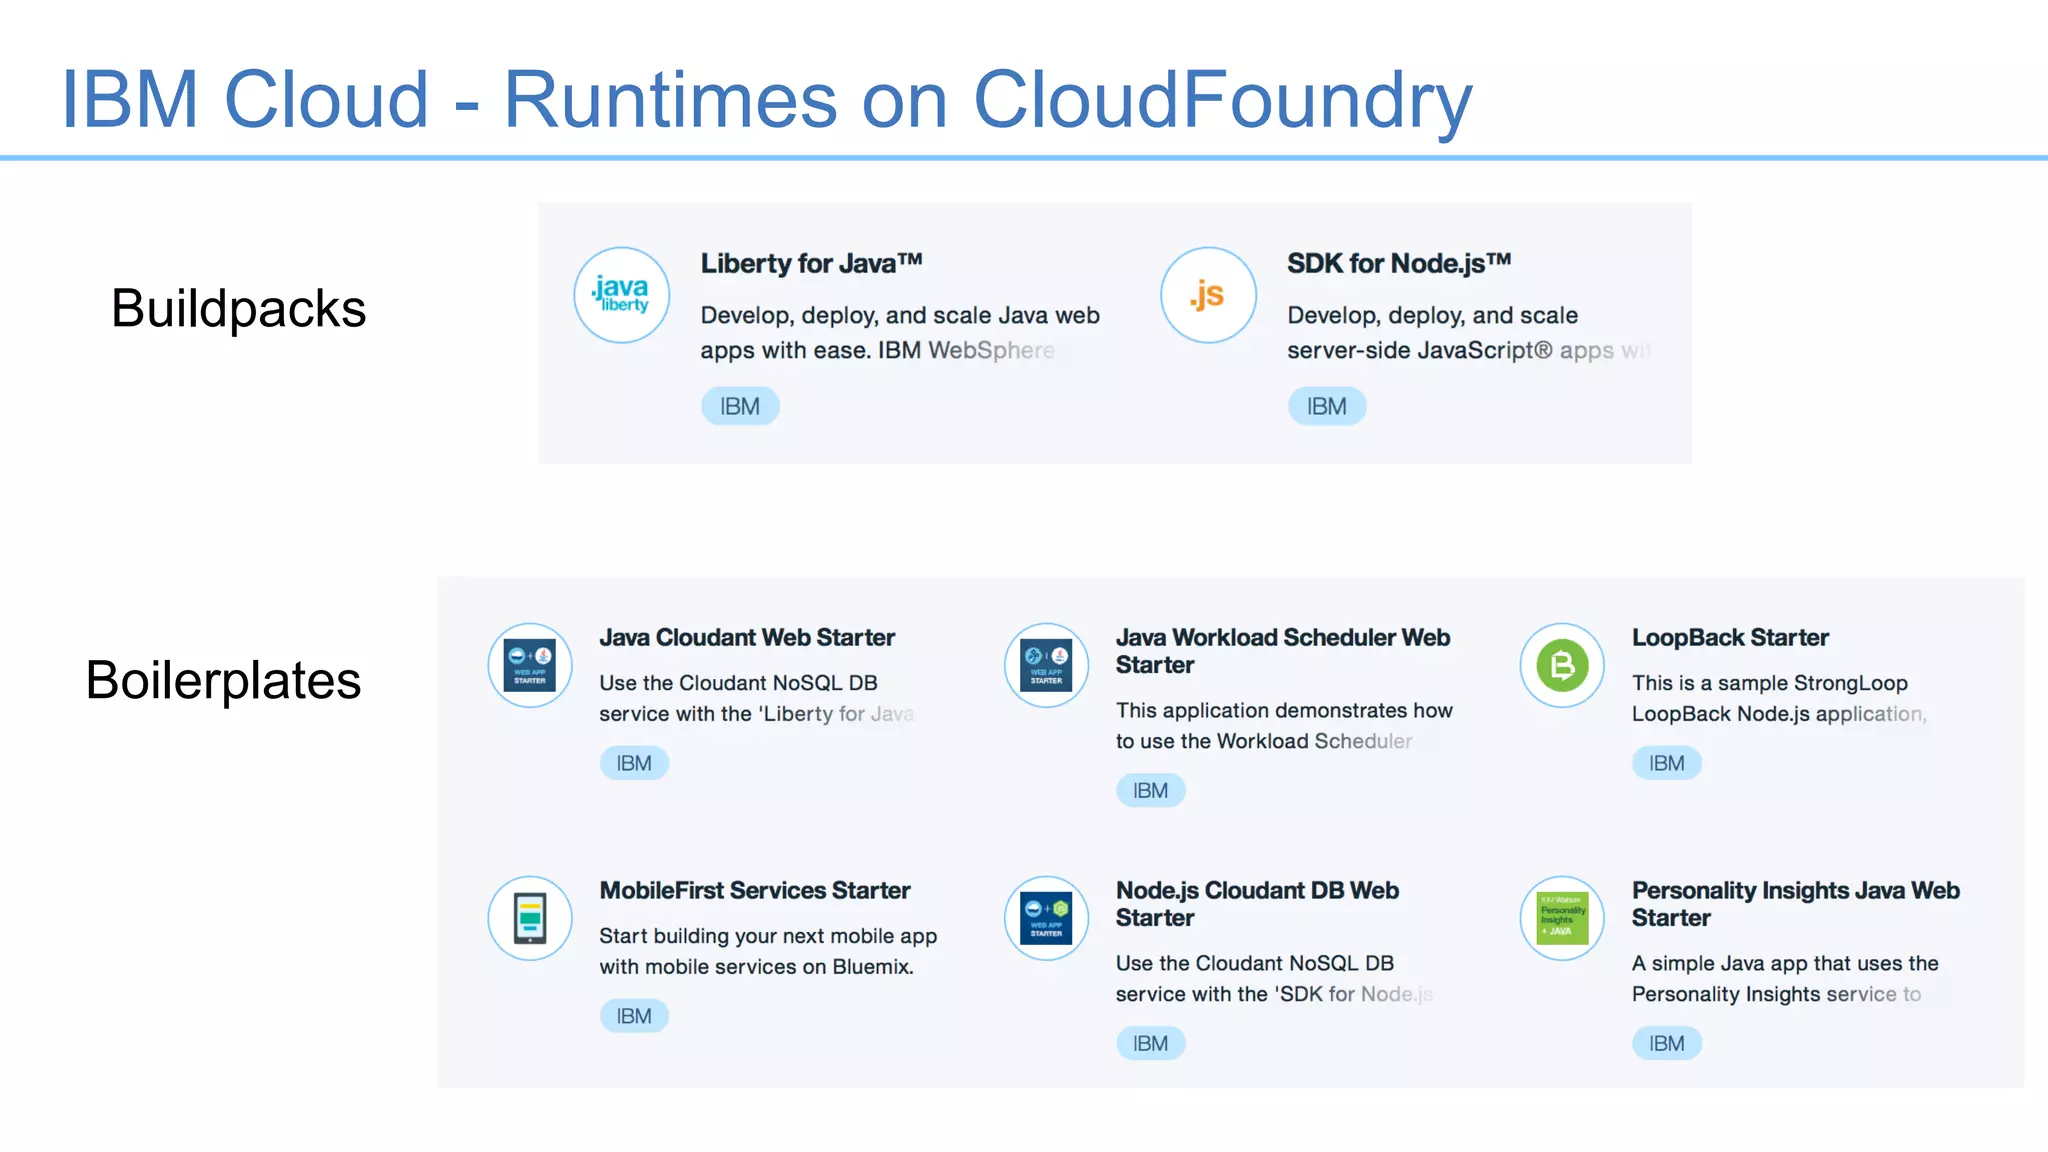
Task: Click the IBM tag under Java Workload Scheduler Starter
Action: (x=1150, y=791)
